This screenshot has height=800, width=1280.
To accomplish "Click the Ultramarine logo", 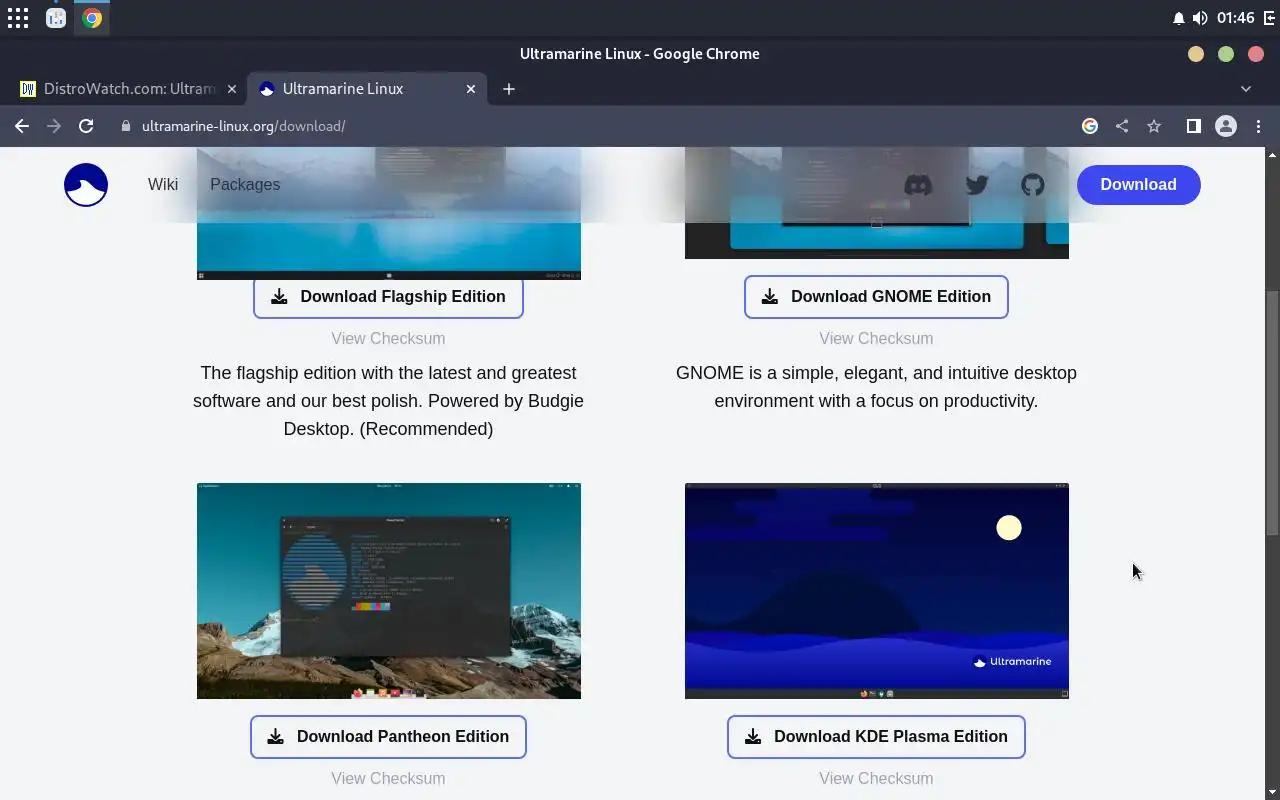I will [86, 185].
